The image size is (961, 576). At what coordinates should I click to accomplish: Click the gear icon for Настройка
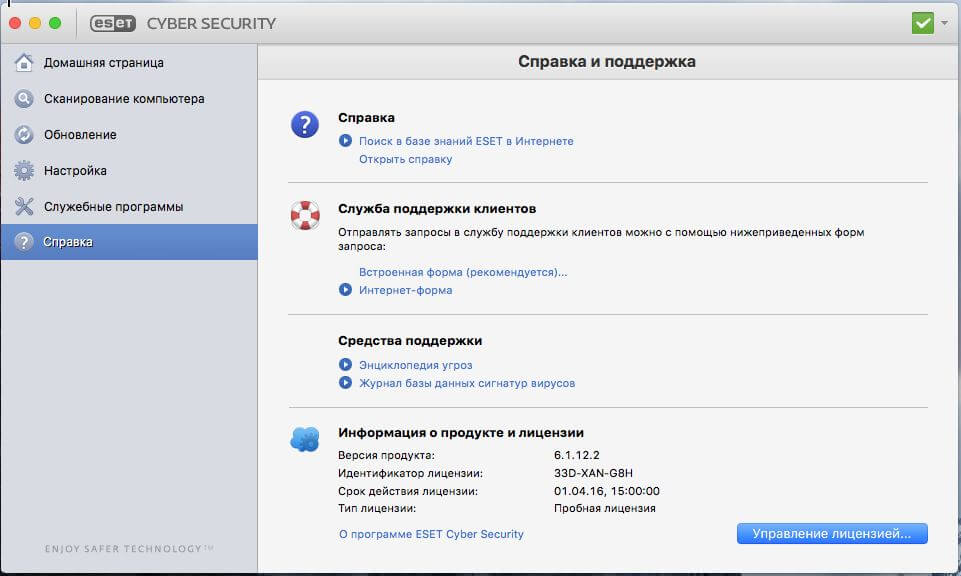click(24, 170)
